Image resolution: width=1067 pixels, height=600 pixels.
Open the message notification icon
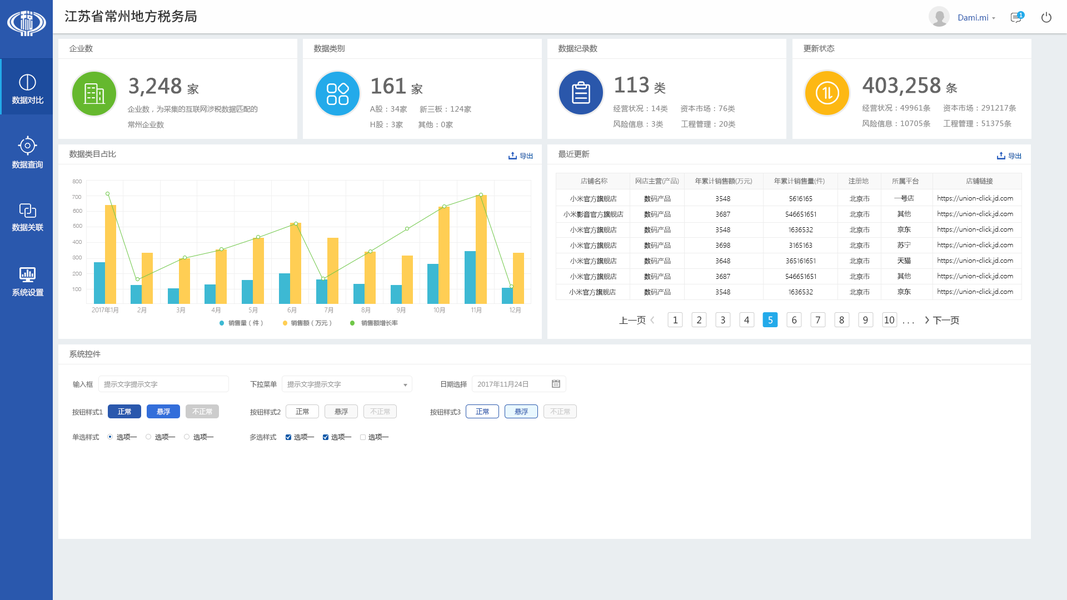coord(1017,17)
